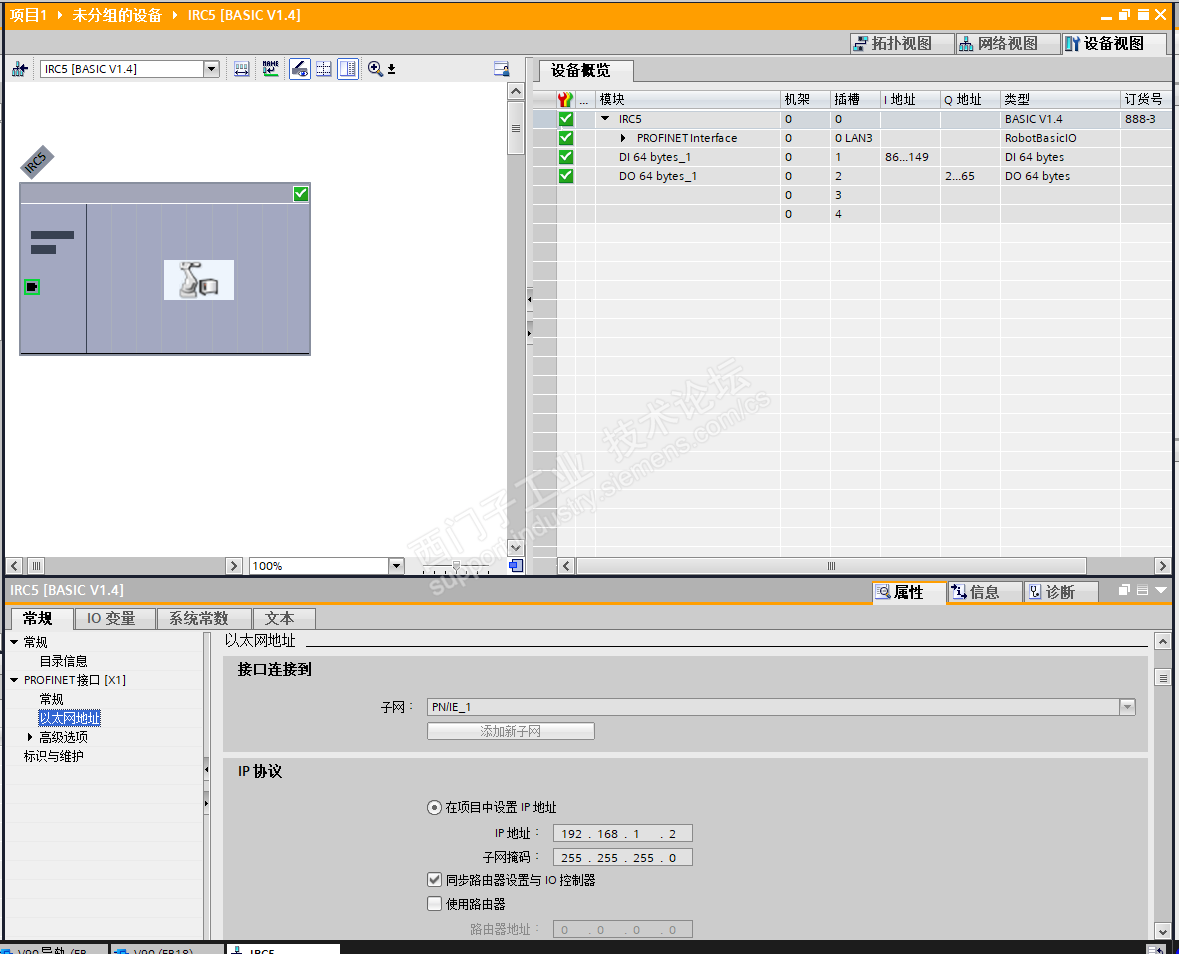Image resolution: width=1179 pixels, height=954 pixels.
Task: Toggle the show page break grid icon
Action: (x=323, y=69)
